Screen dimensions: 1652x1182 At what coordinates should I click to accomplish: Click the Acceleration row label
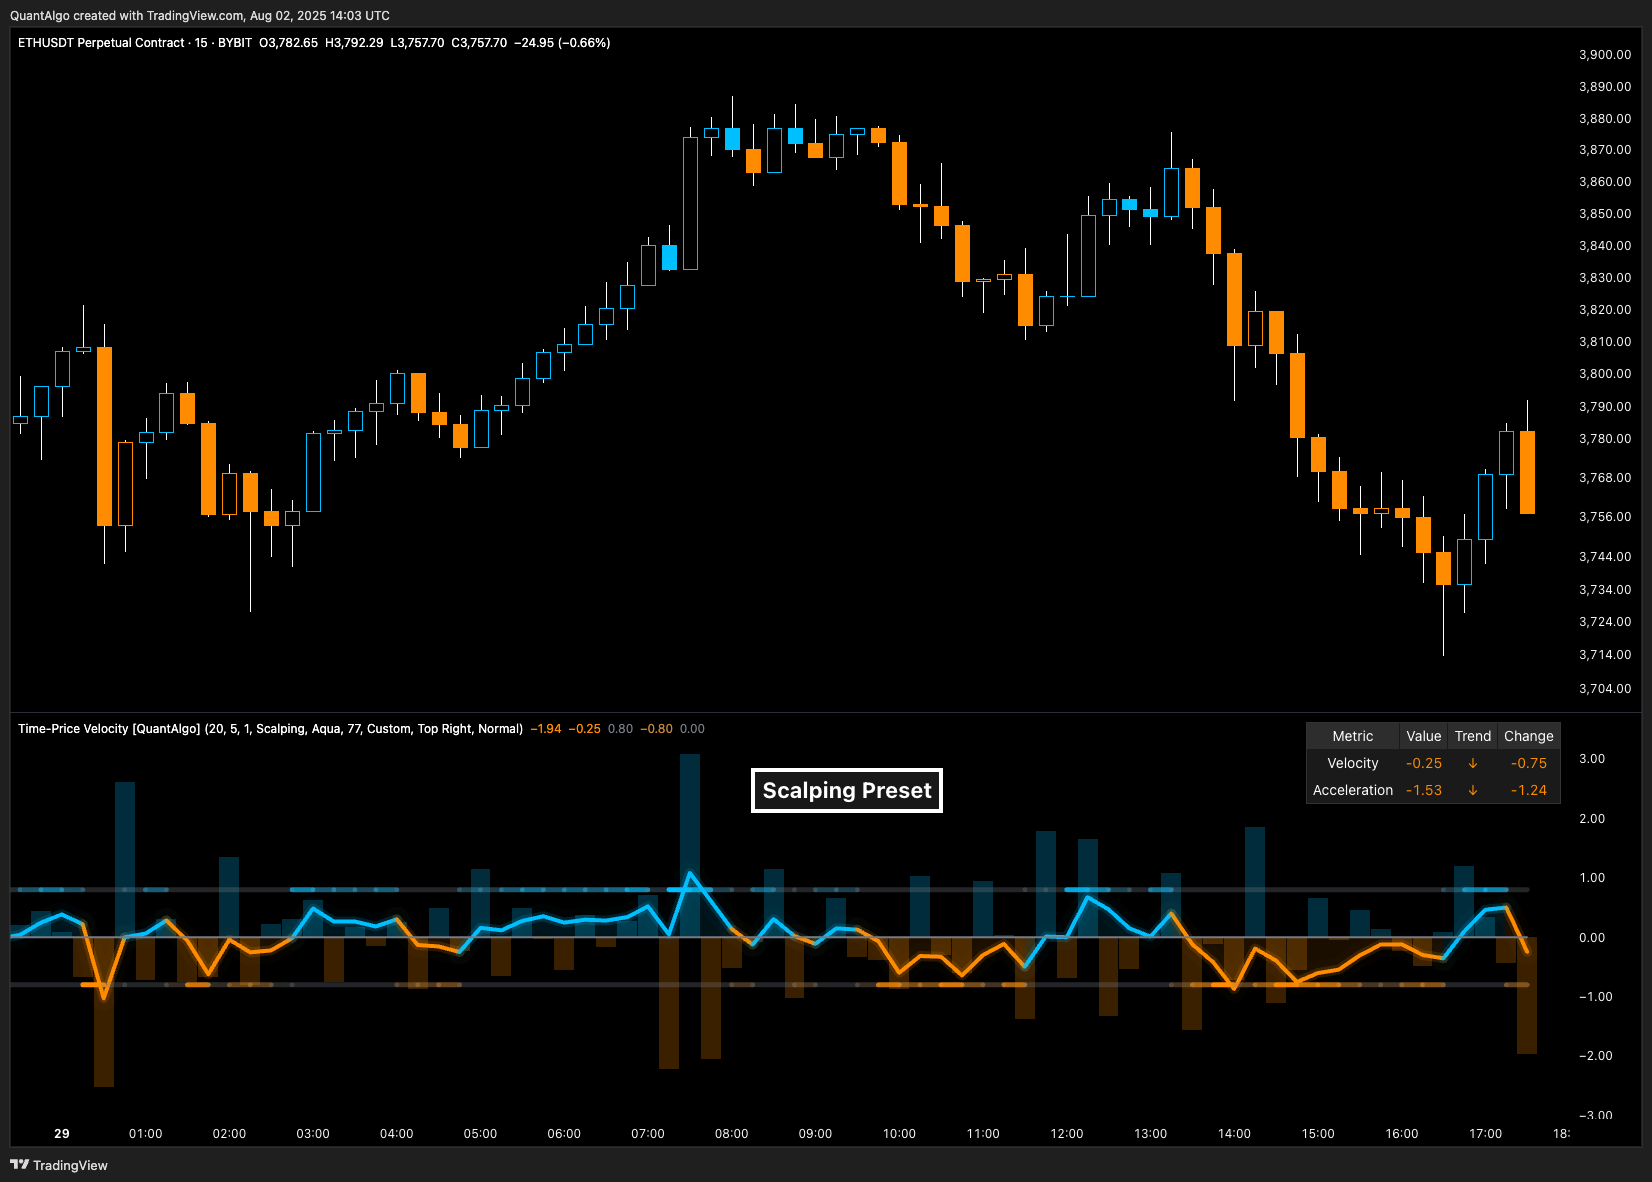(1353, 790)
